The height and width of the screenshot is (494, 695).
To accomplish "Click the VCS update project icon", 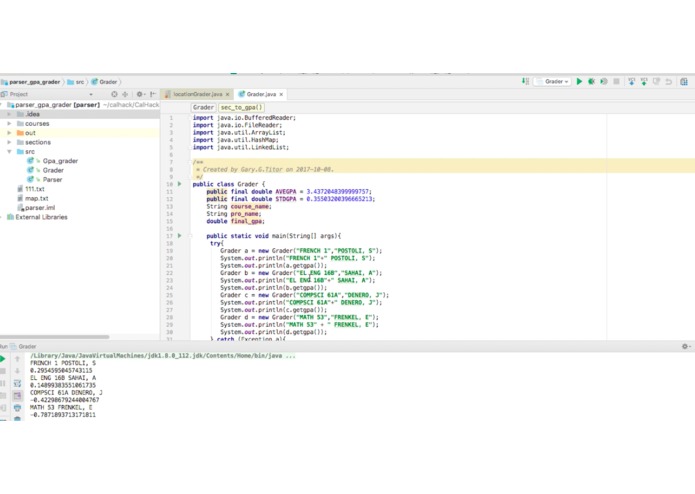I will pos(632,82).
